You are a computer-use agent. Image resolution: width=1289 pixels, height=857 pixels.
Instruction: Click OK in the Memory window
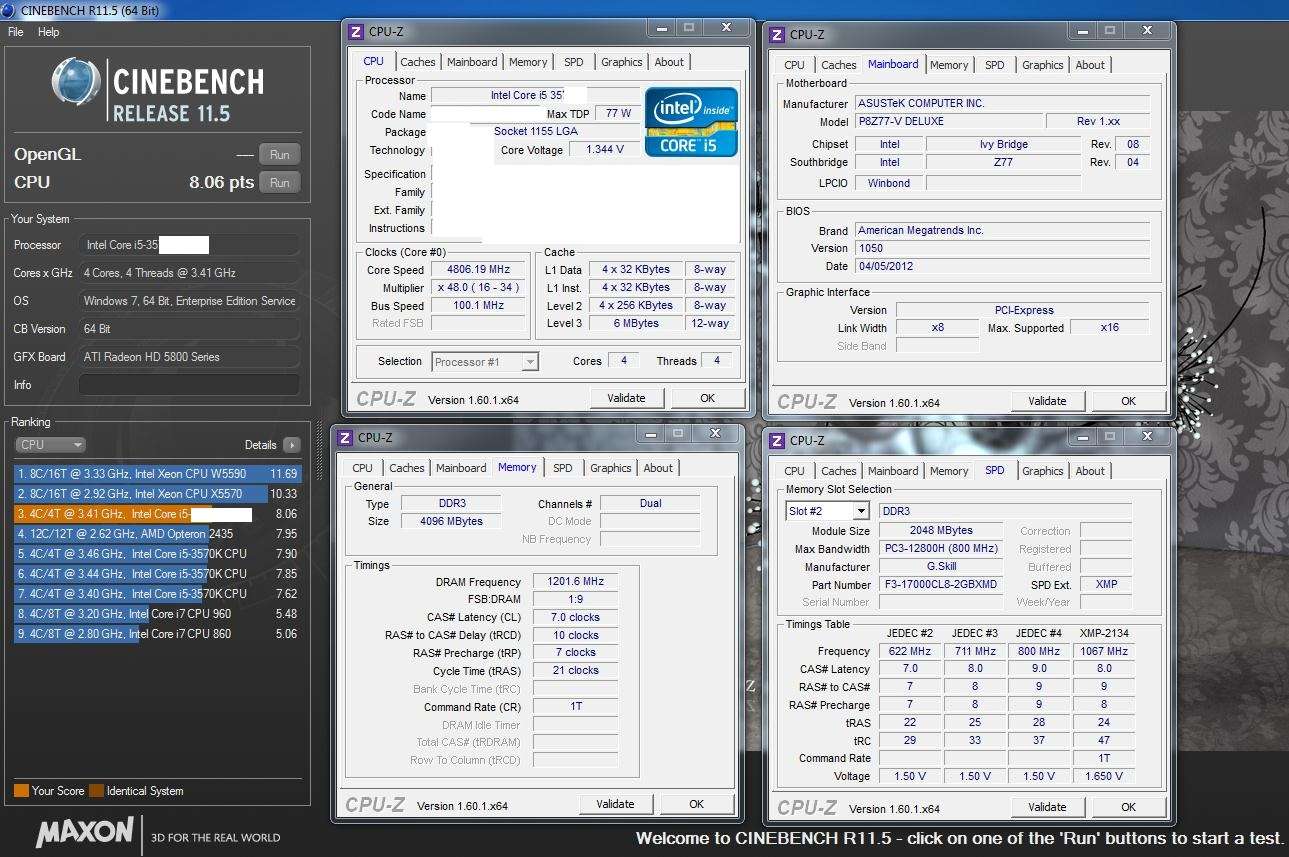pos(696,804)
